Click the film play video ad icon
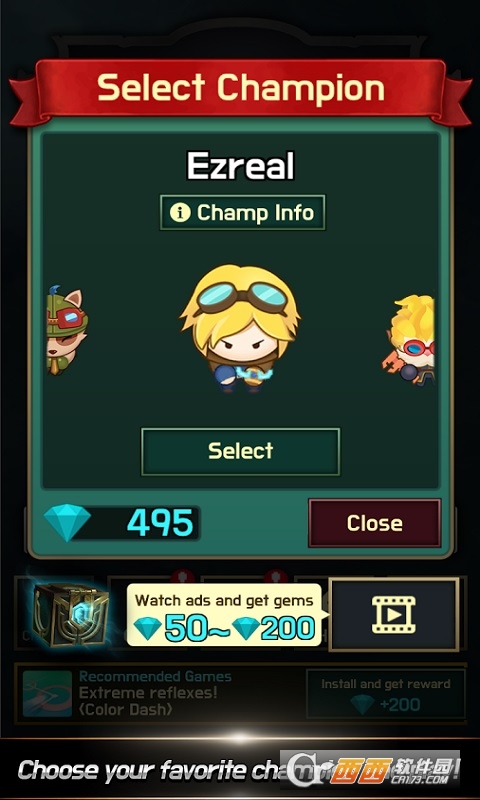Screen dimensions: 480x800 [x=394, y=615]
